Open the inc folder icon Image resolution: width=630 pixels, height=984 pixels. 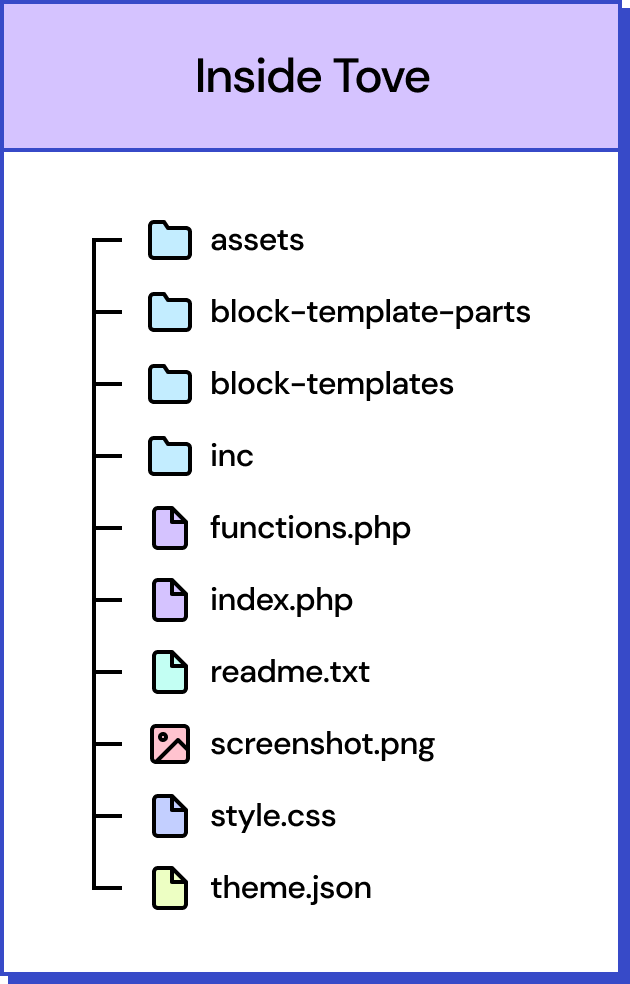pos(170,456)
